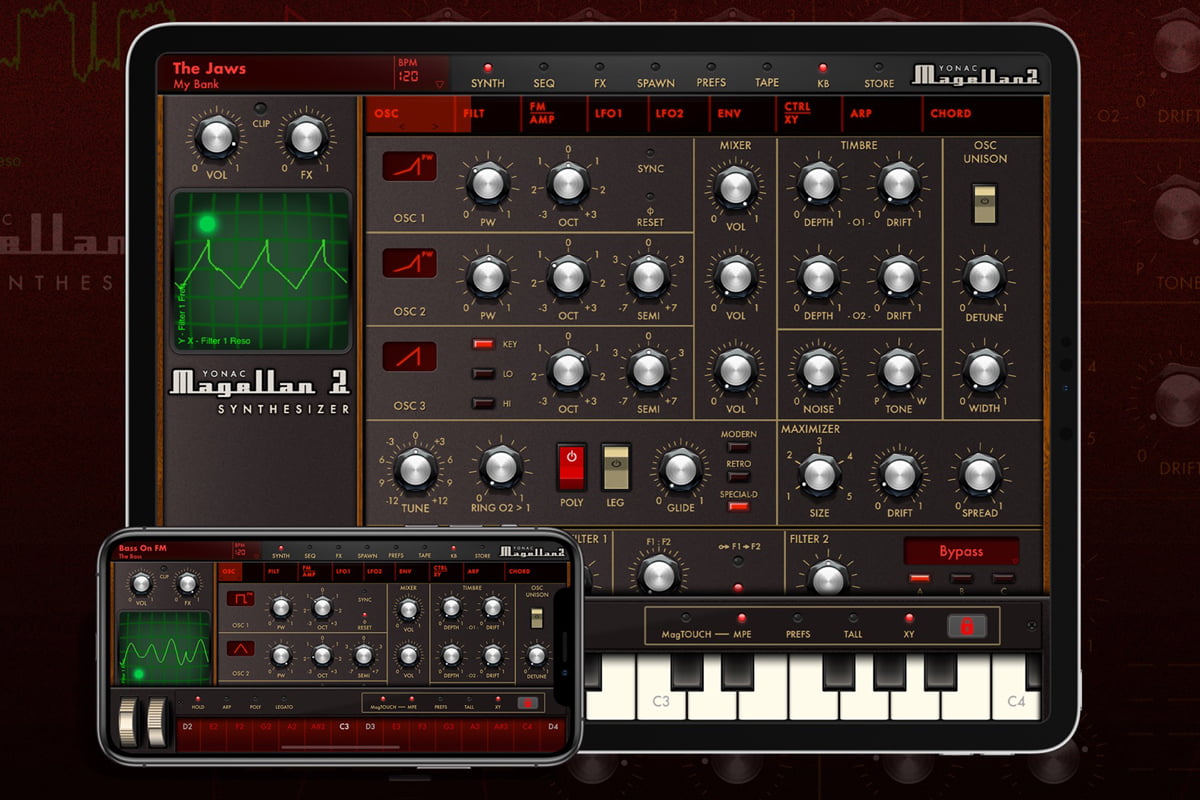Enable the RETRO glide mode button
Screen dimensions: 1200x800
click(x=739, y=477)
